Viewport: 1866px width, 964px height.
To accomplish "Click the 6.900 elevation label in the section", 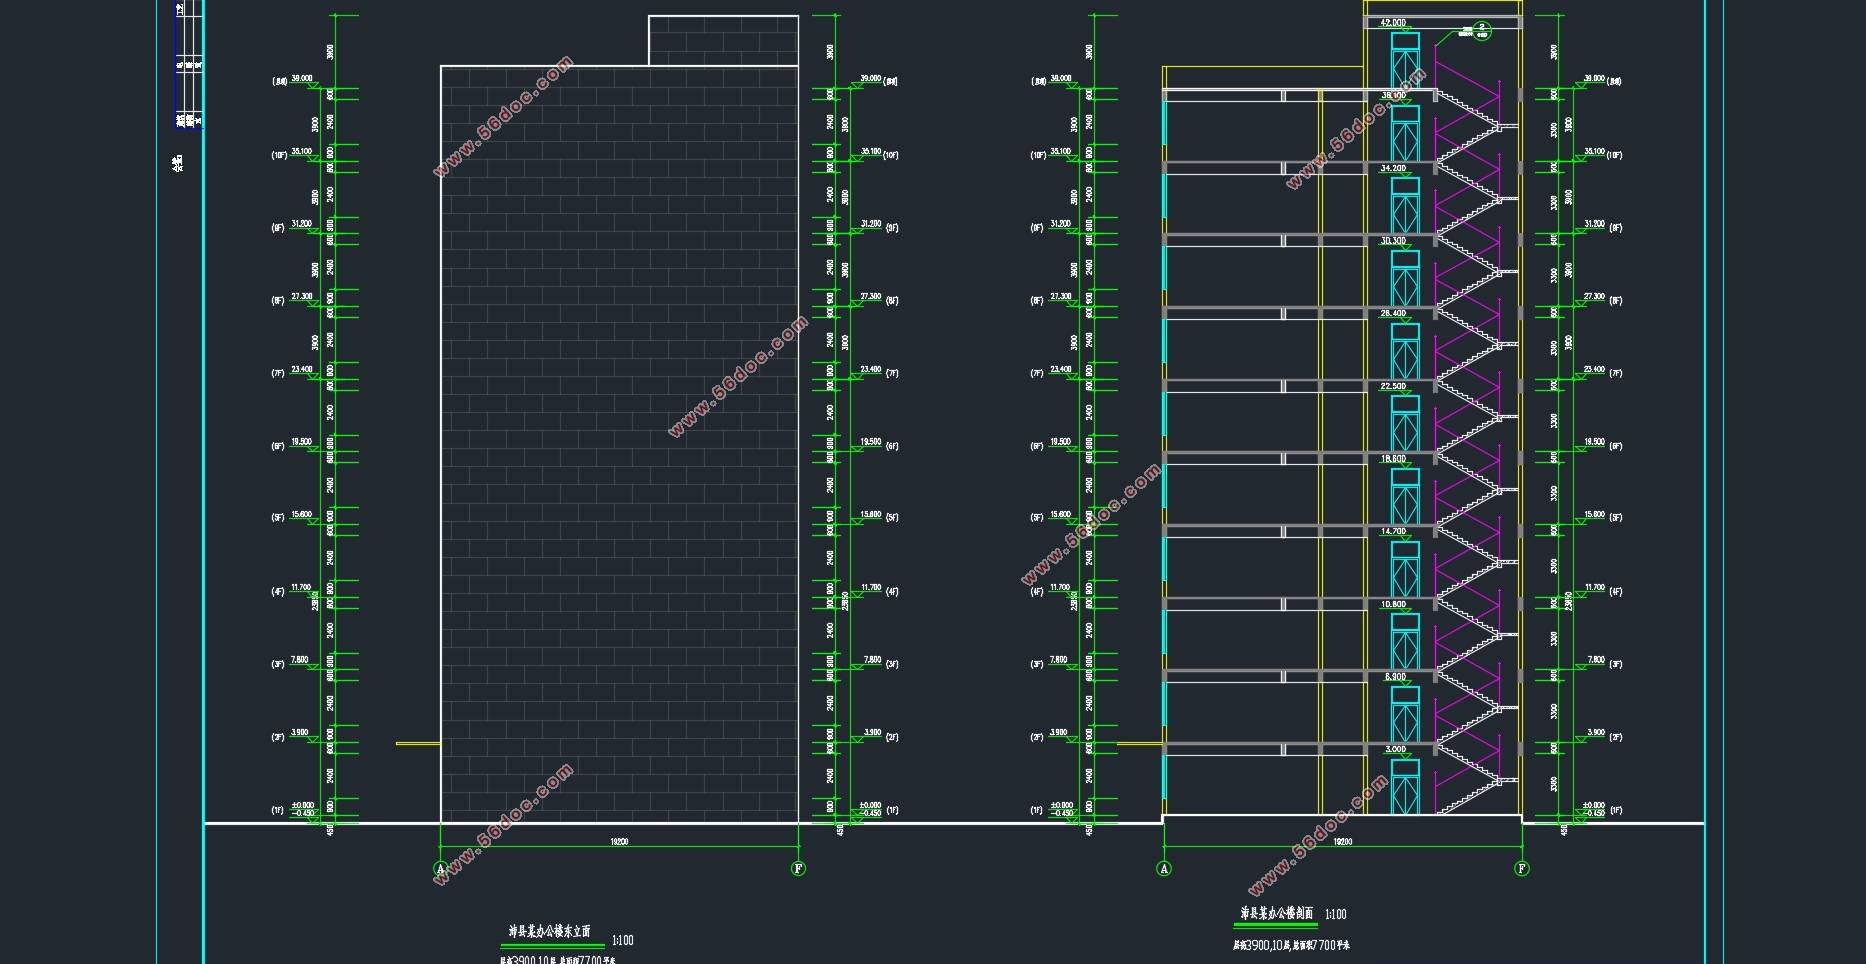I will 1395,677.
